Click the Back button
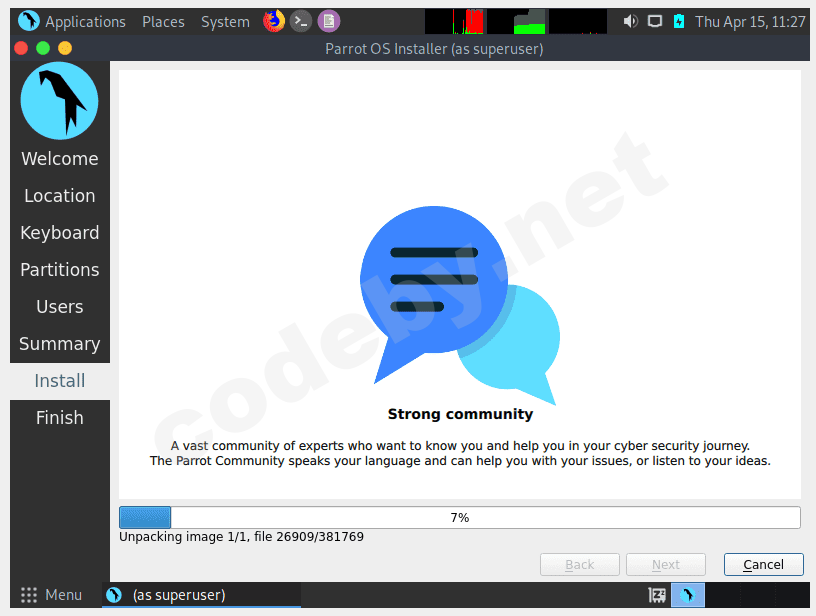The image size is (816, 616). [x=580, y=564]
